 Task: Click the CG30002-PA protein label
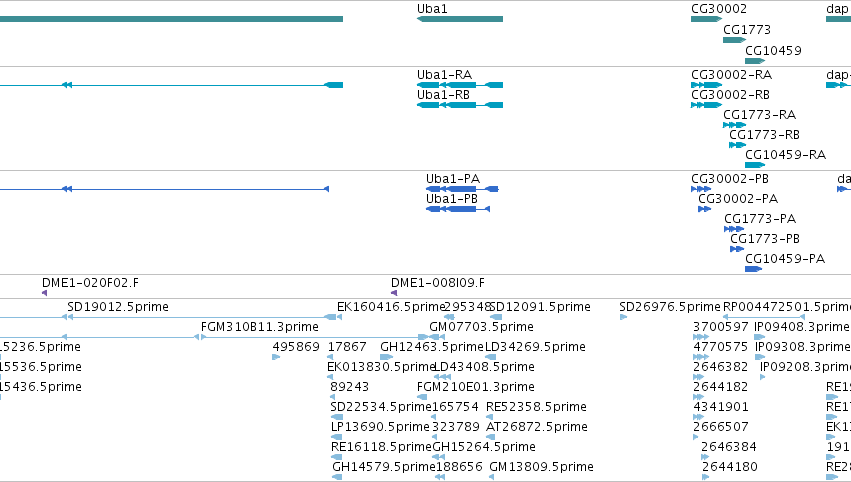click(x=738, y=199)
